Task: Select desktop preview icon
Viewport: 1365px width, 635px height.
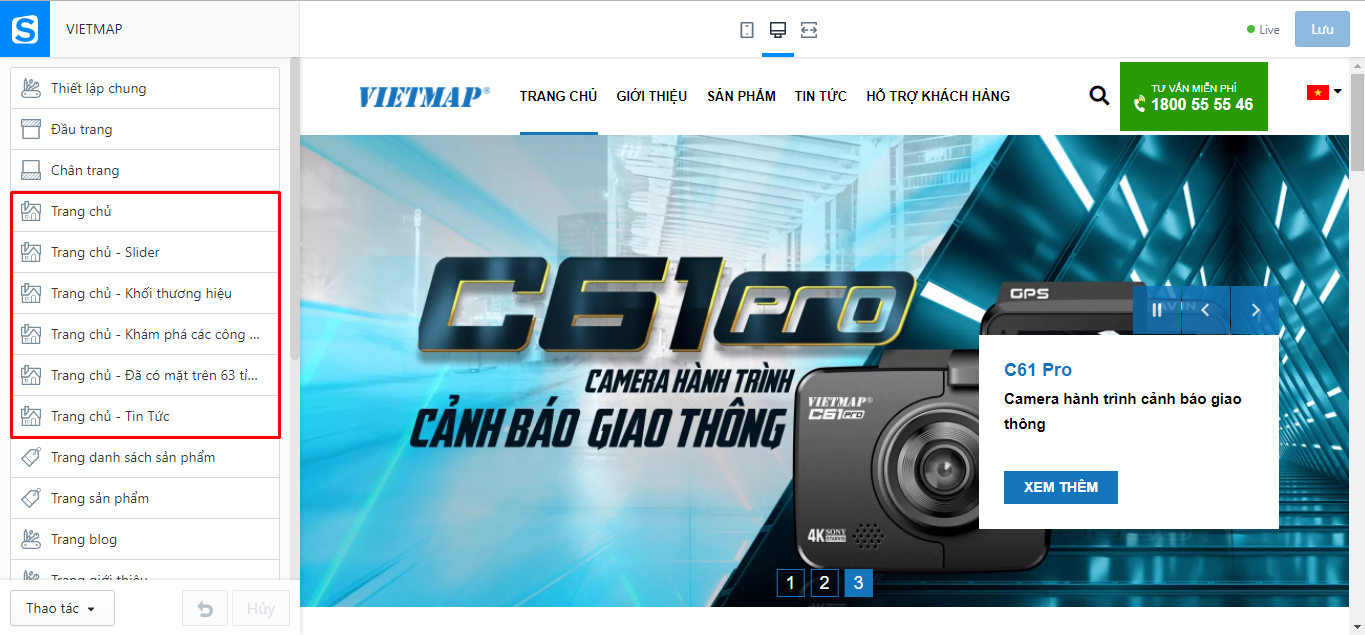Action: pyautogui.click(x=777, y=30)
